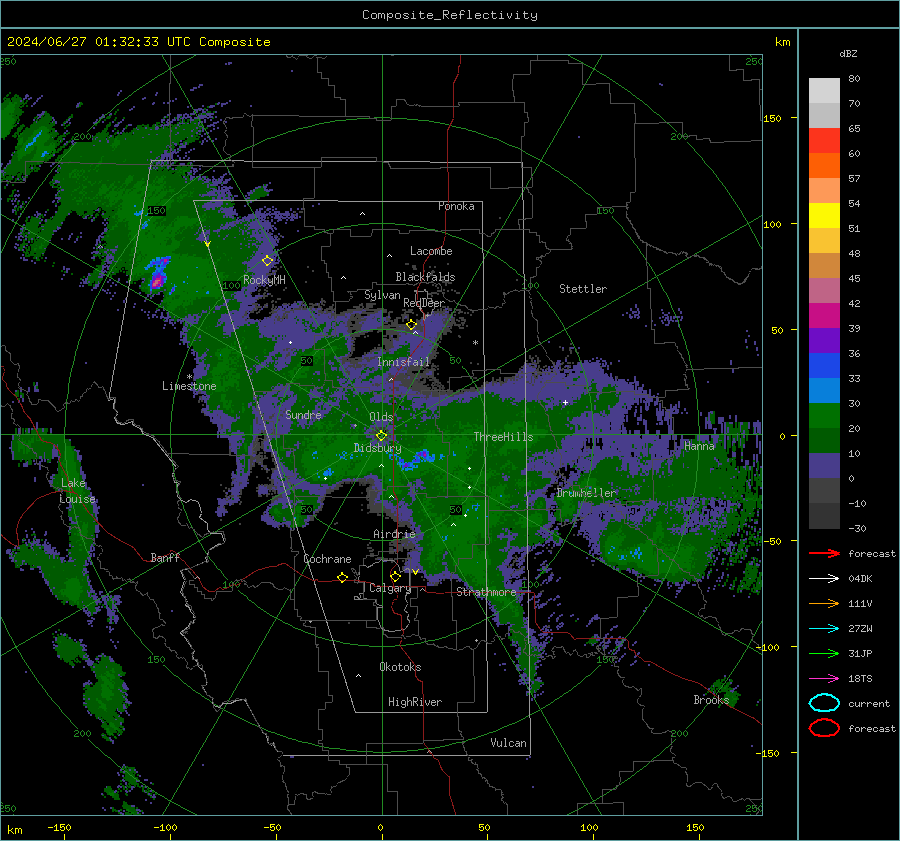Click the Calgary city label
This screenshot has height=841, width=900.
point(390,588)
